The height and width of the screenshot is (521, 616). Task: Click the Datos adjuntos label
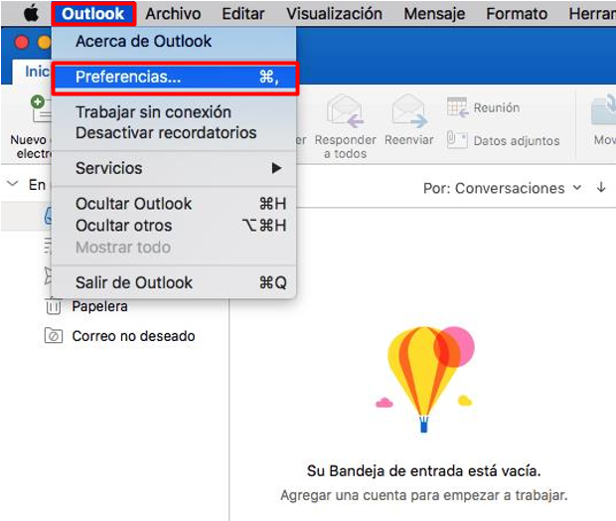coord(517,141)
